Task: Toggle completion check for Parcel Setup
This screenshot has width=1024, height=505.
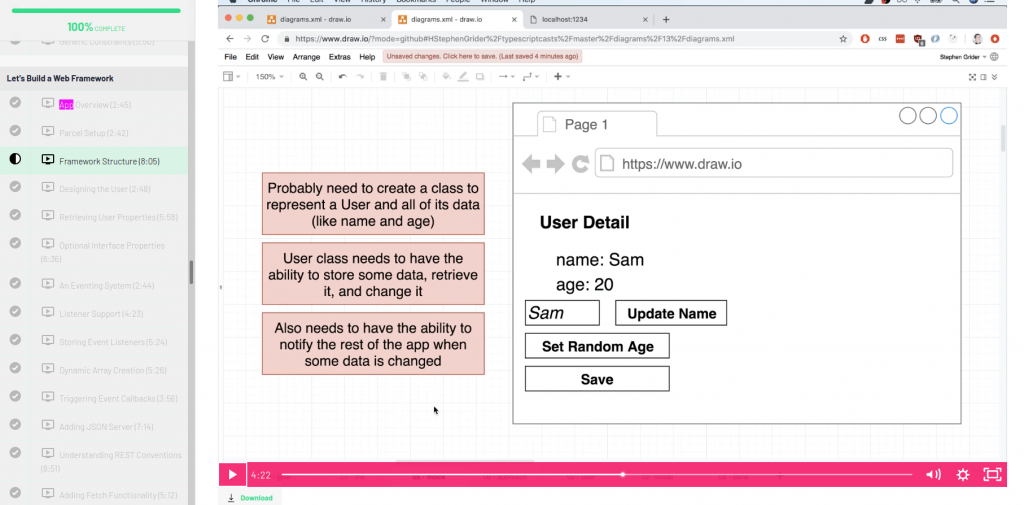Action: (x=15, y=131)
